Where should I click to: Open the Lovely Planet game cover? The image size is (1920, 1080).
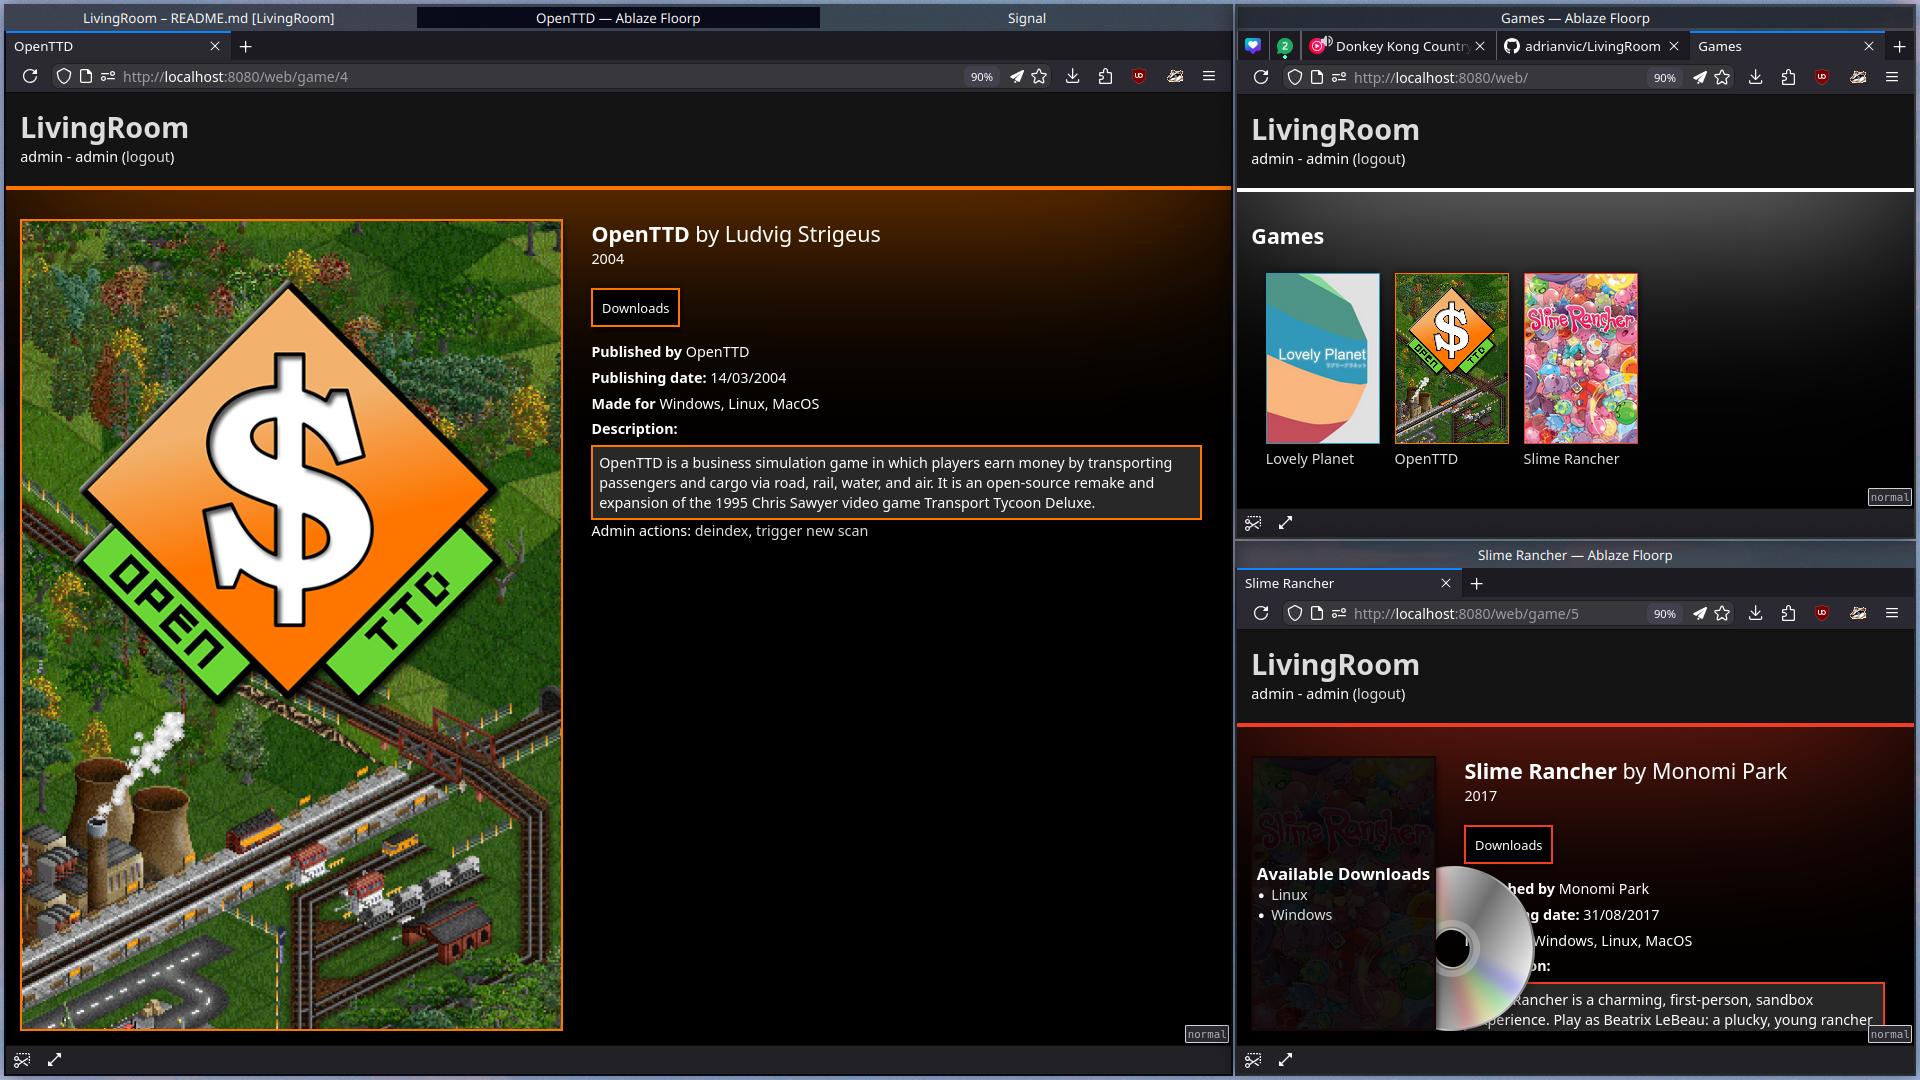(1322, 358)
